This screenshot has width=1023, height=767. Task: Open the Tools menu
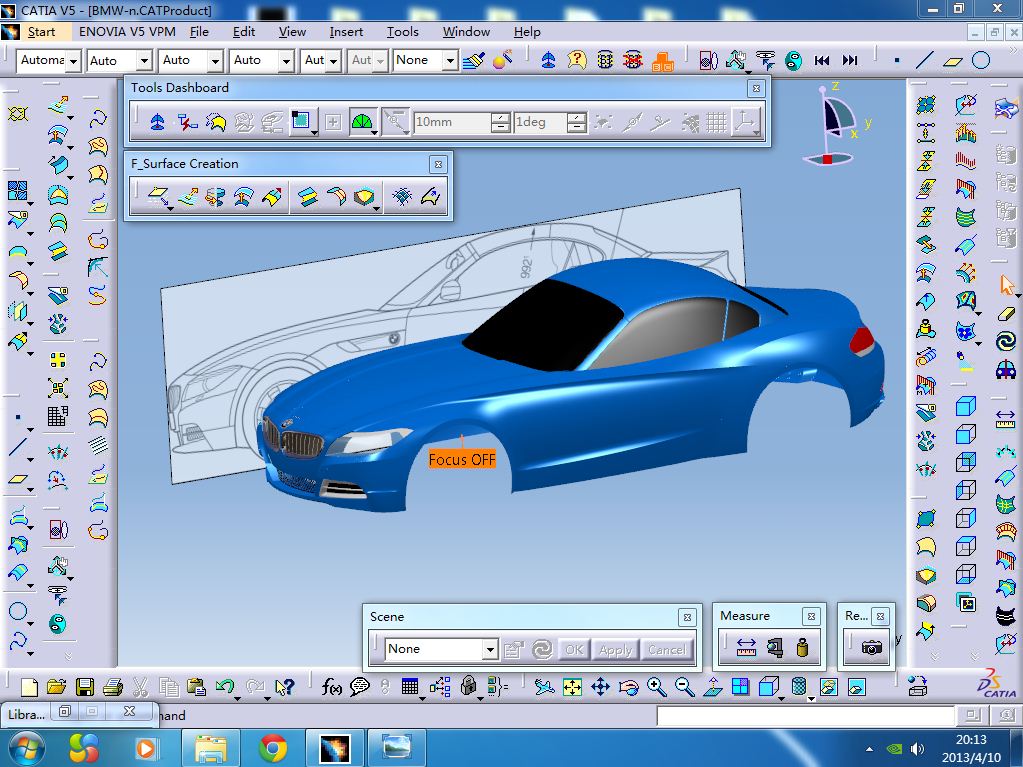(x=403, y=31)
